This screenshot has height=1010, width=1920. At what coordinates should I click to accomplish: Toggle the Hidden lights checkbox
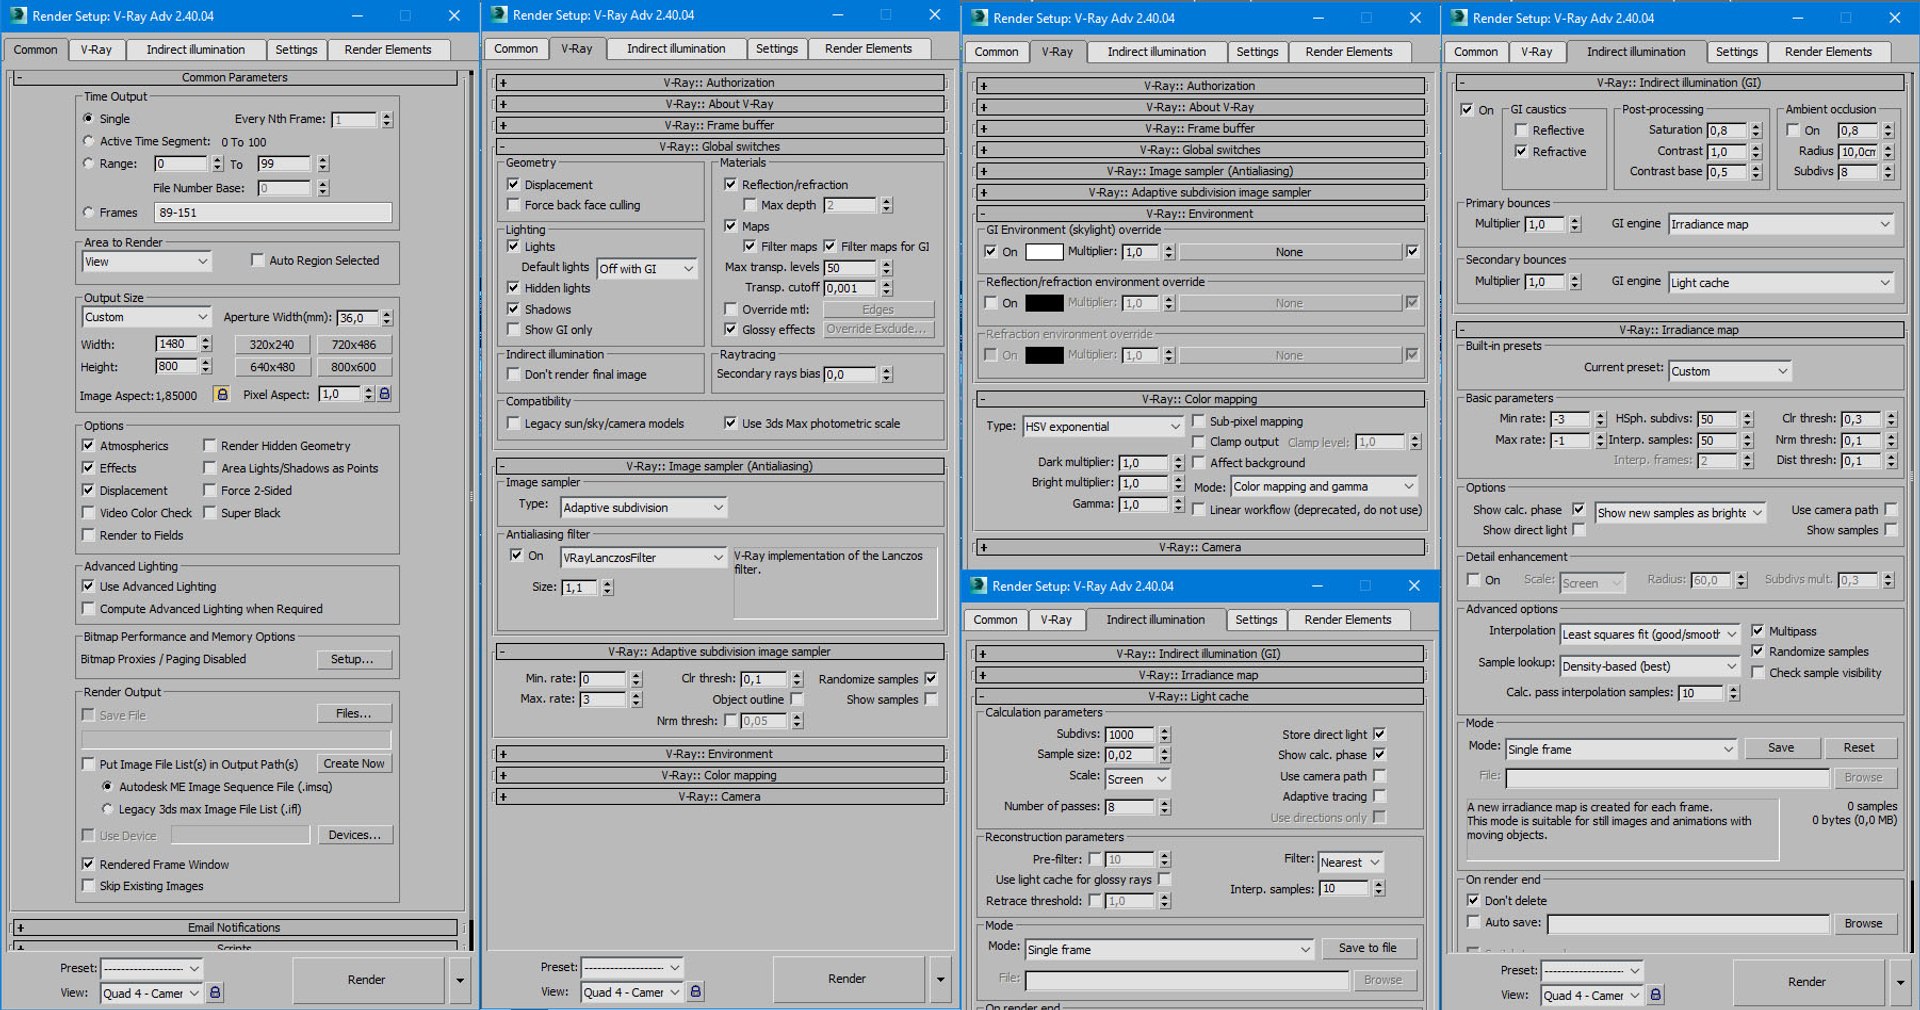513,288
